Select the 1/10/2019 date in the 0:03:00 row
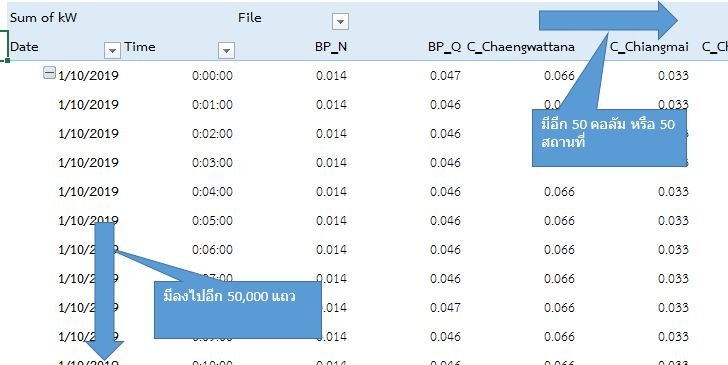This screenshot has width=728, height=365. 88,163
